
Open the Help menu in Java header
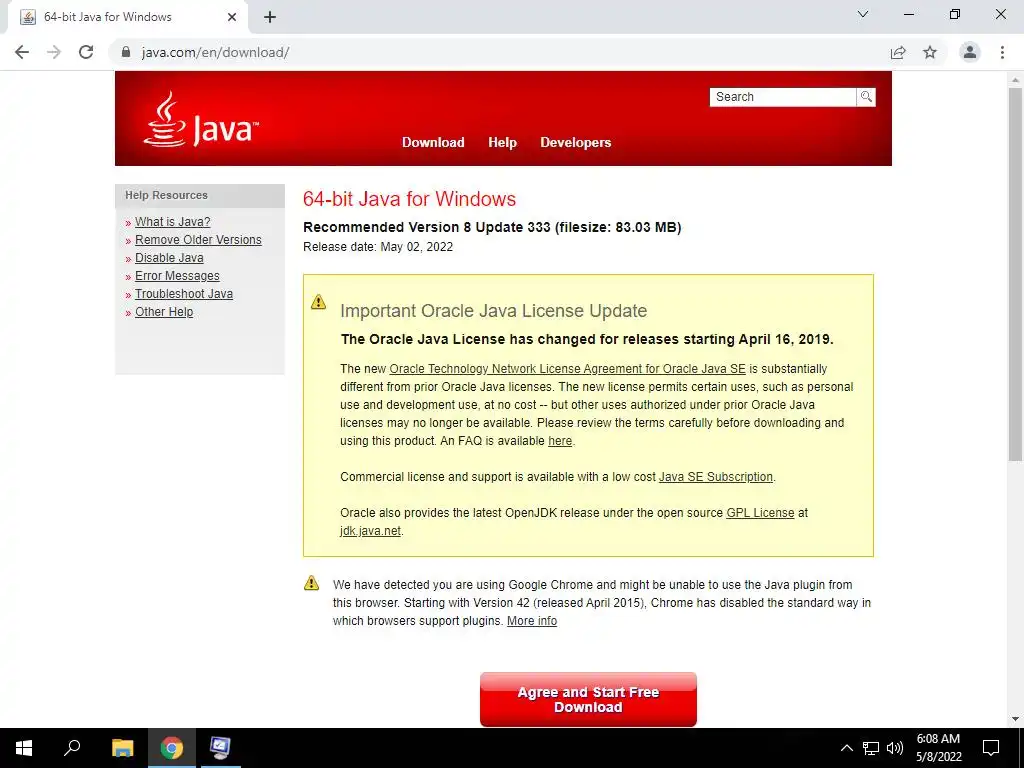point(502,142)
